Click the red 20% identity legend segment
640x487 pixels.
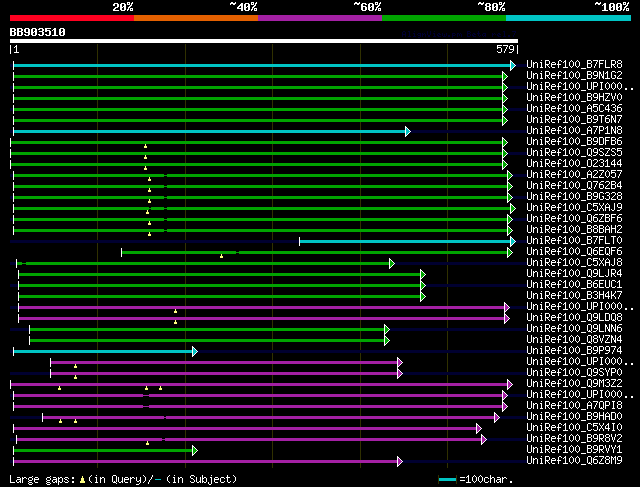pos(72,18)
